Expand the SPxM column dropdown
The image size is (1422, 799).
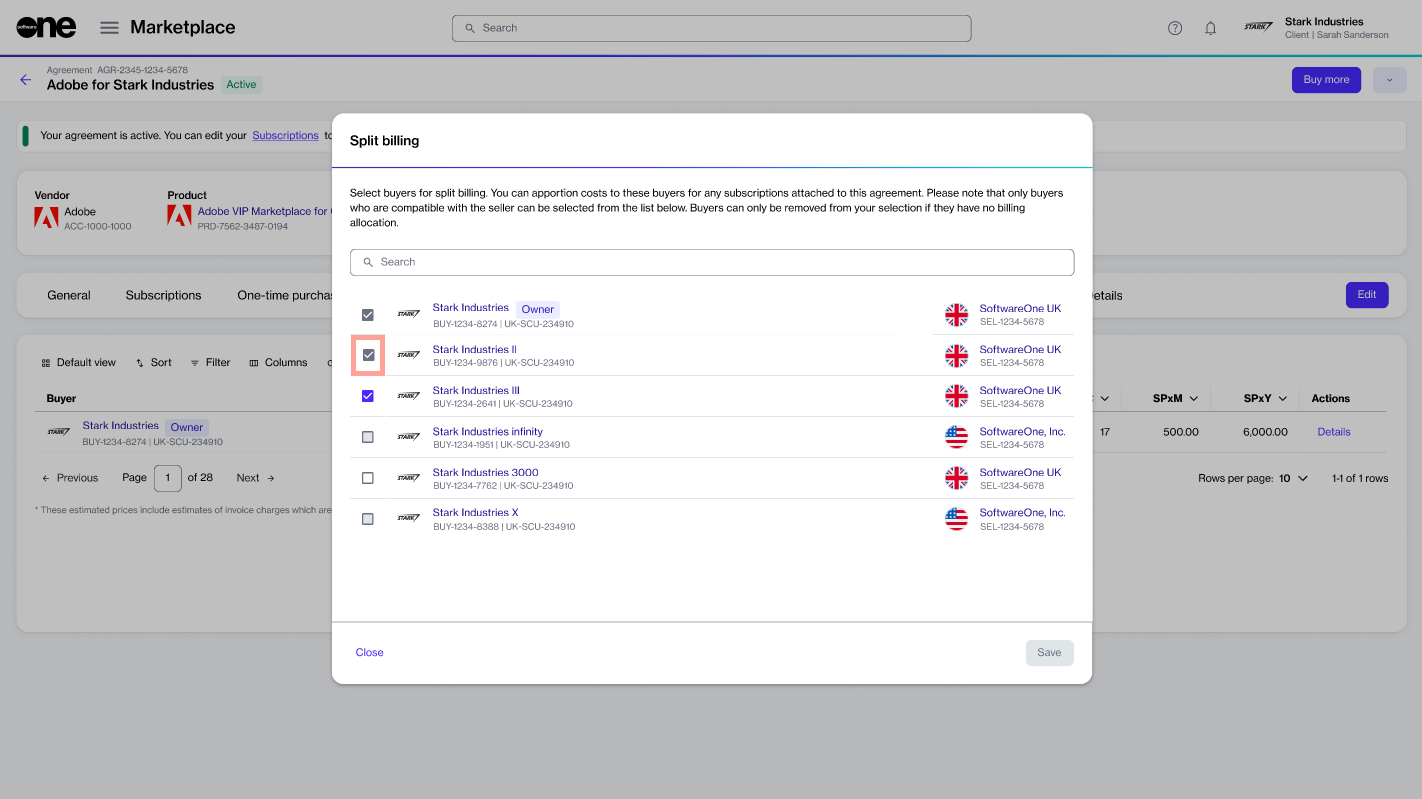pyautogui.click(x=1194, y=398)
